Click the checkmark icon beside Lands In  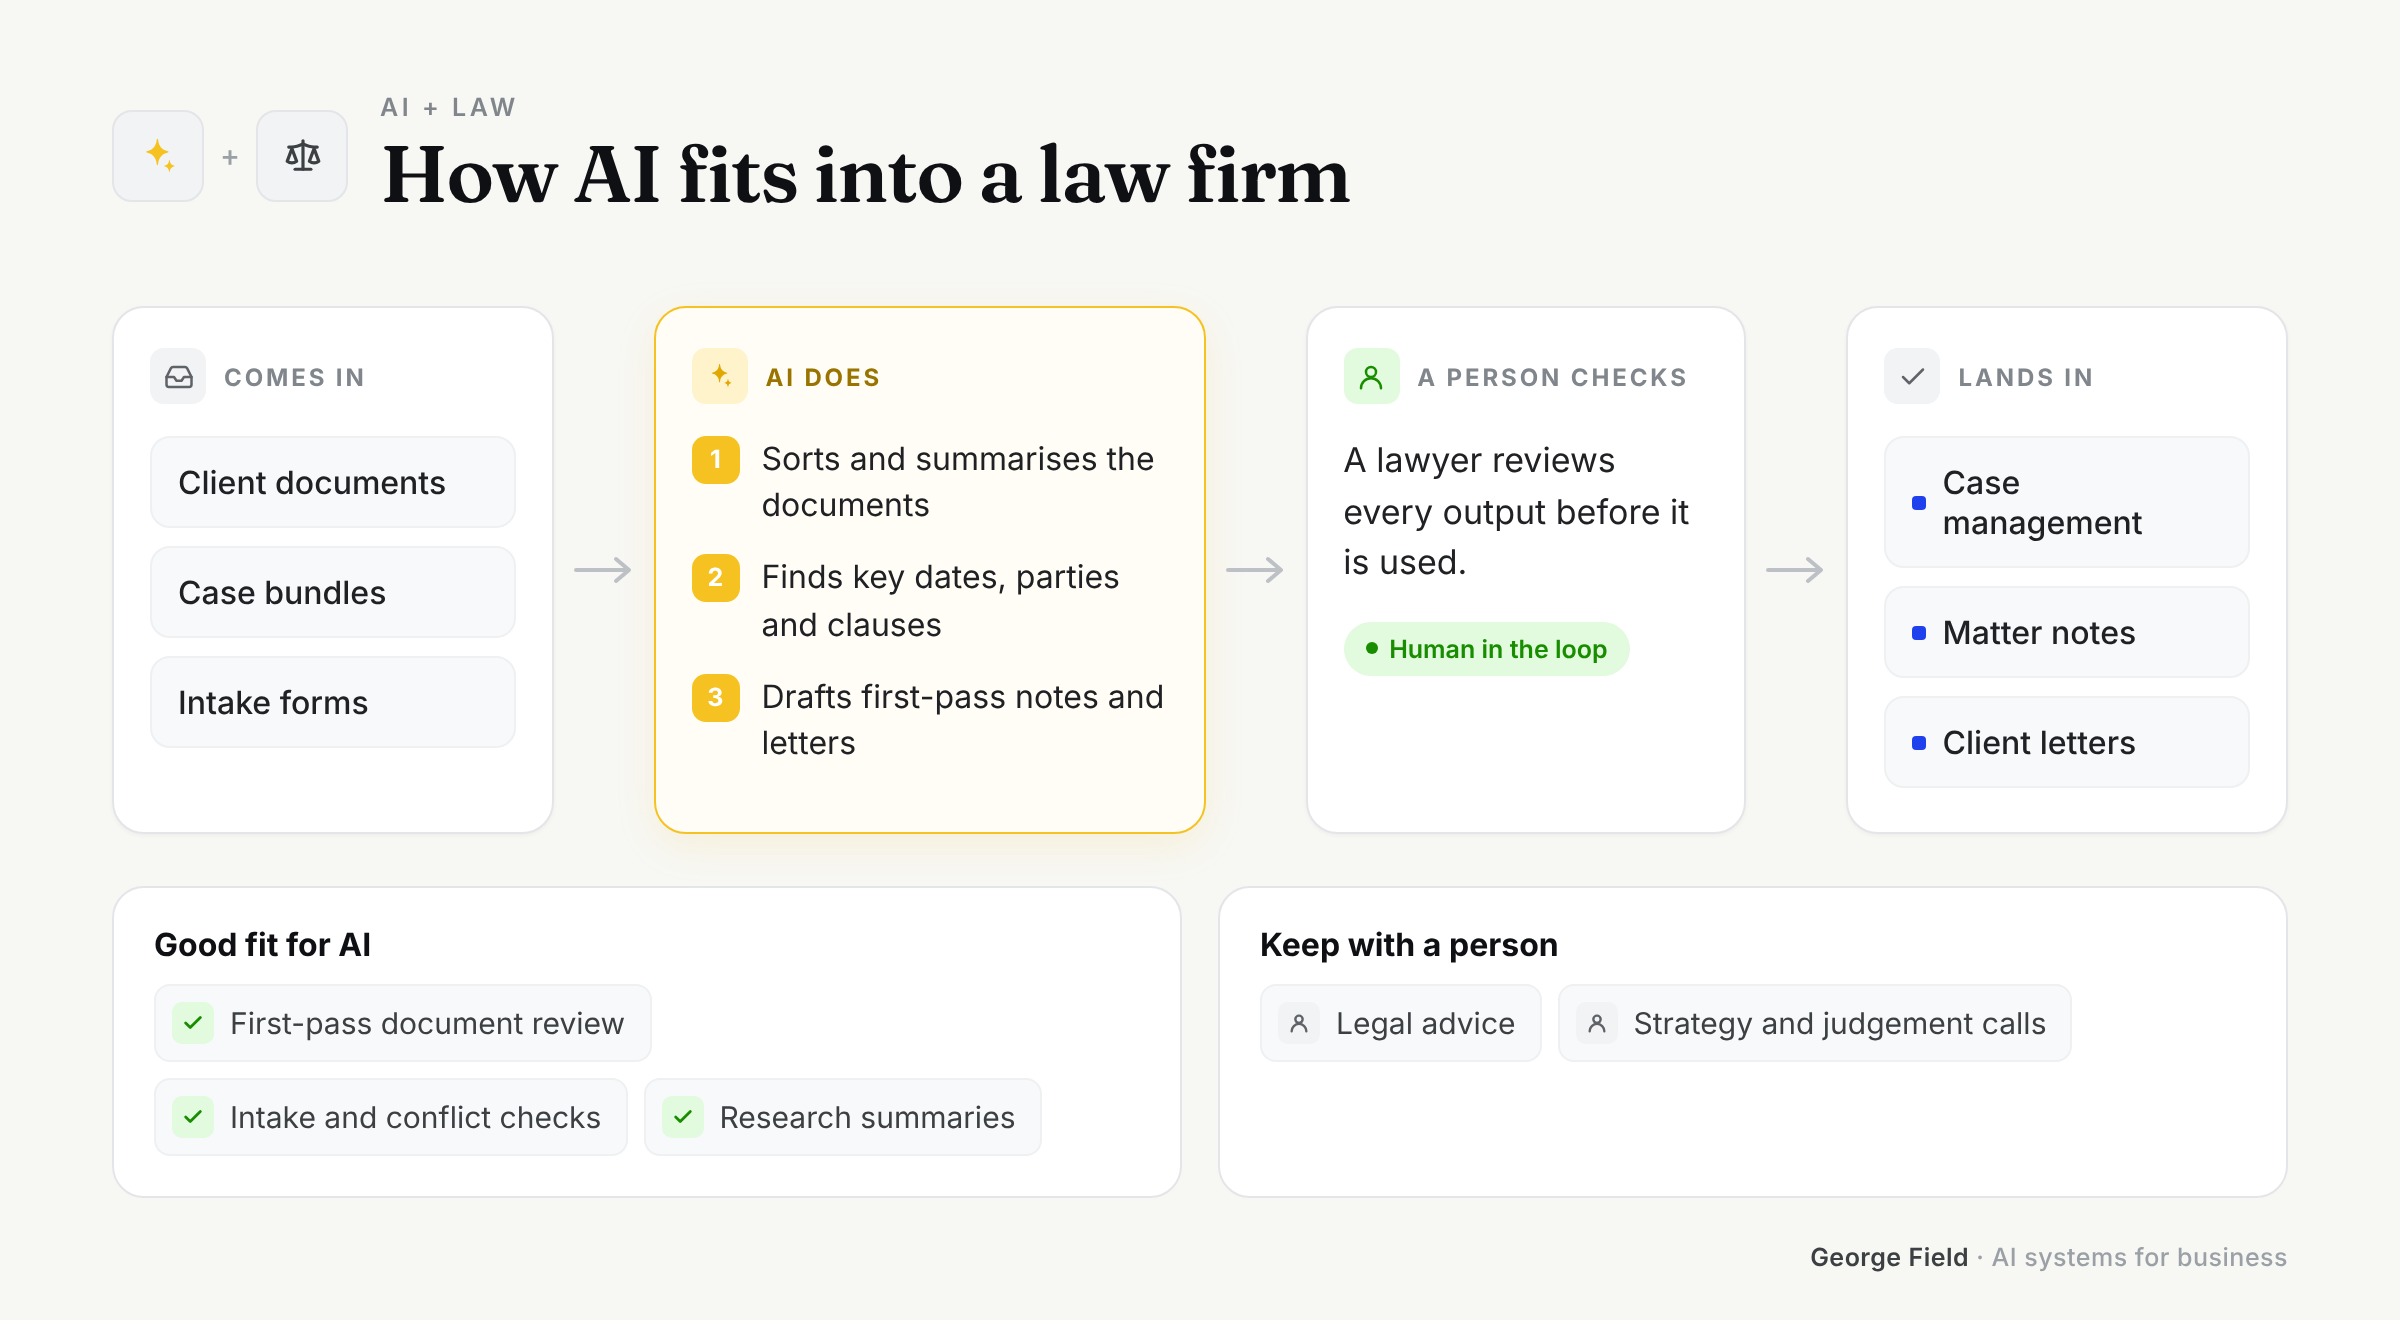pyautogui.click(x=1912, y=377)
